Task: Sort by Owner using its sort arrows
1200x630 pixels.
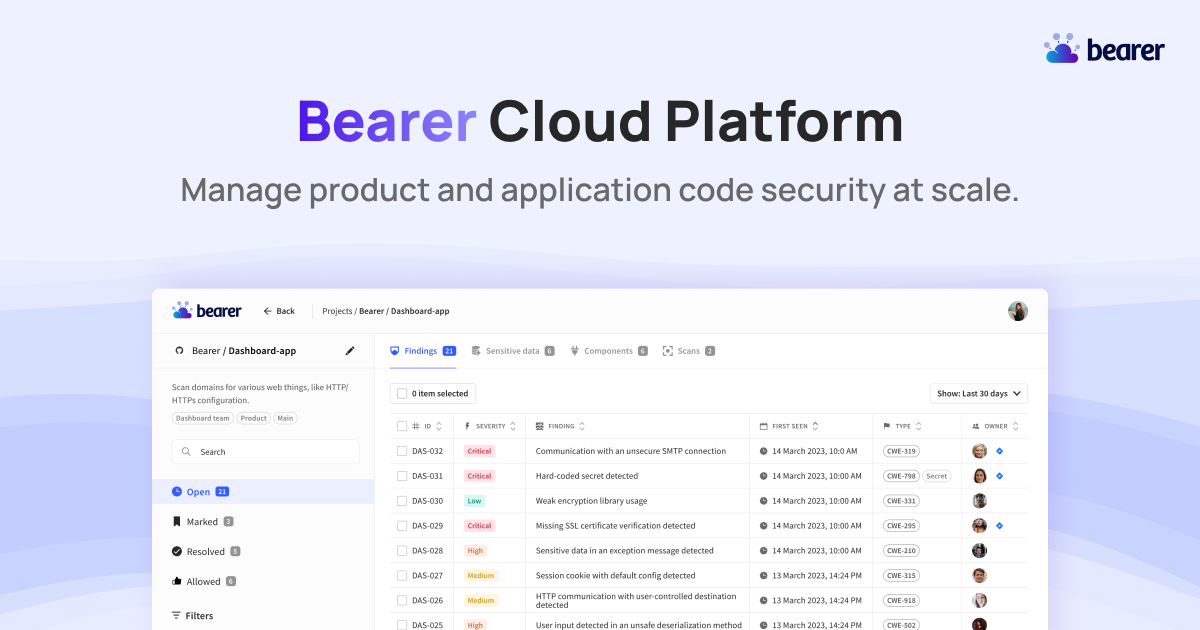Action: (1016, 426)
